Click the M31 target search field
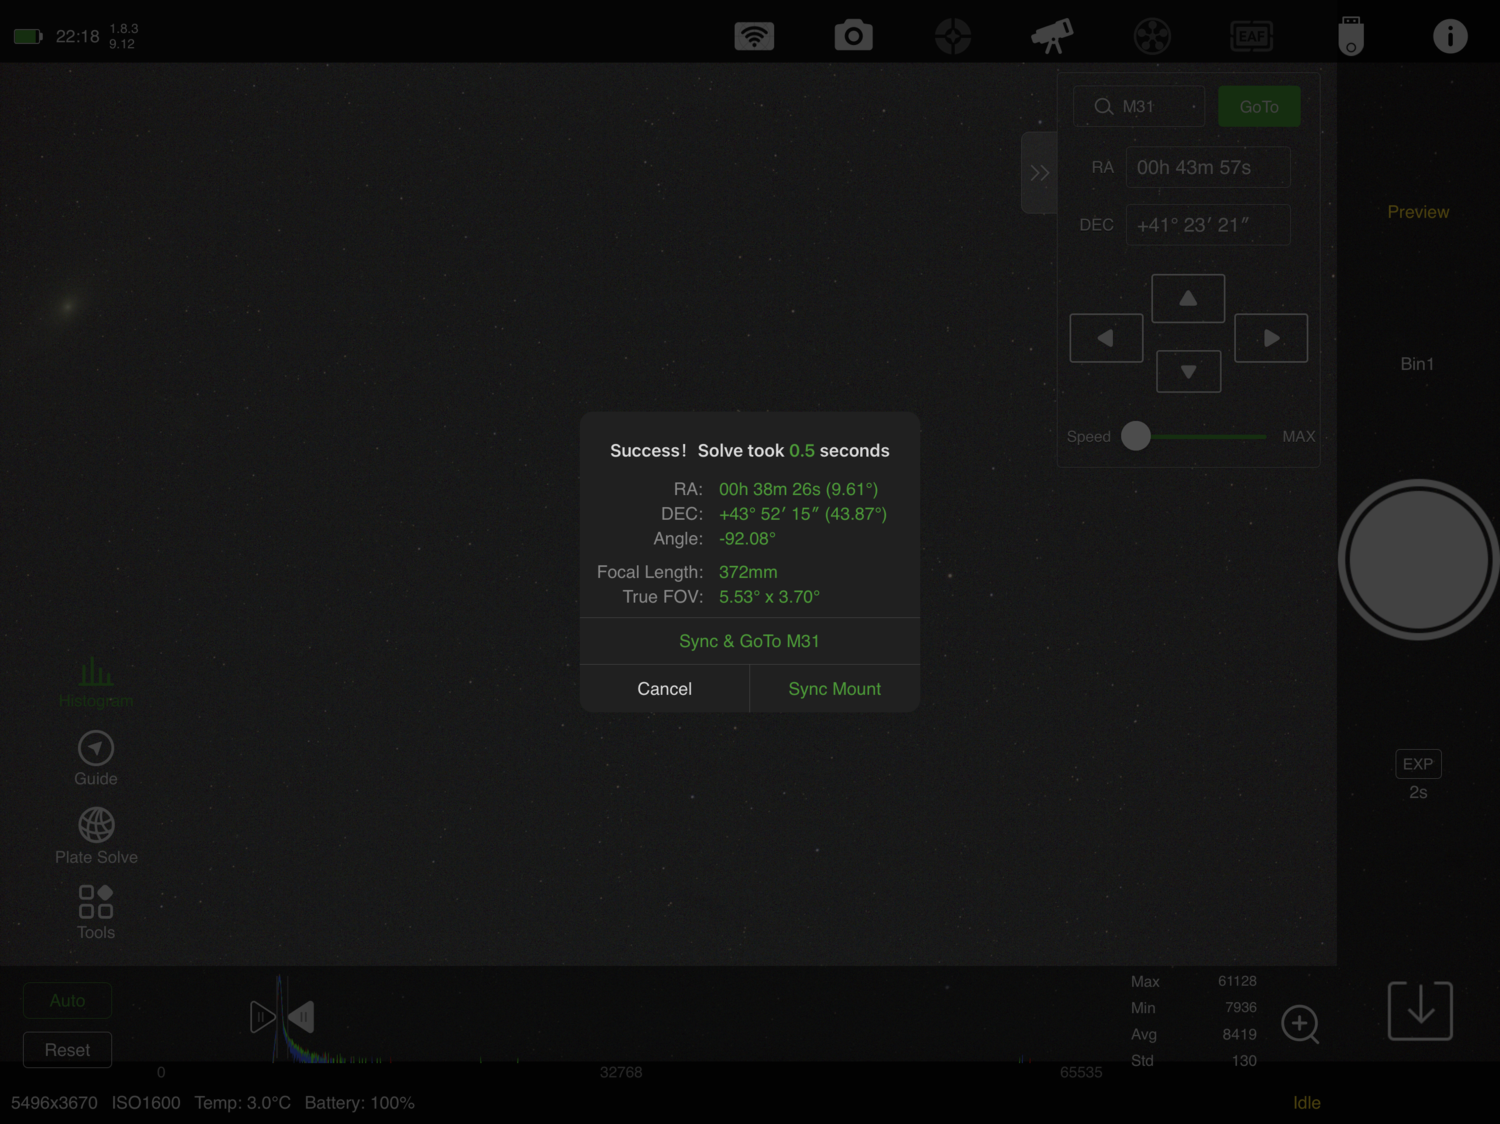 tap(1139, 107)
